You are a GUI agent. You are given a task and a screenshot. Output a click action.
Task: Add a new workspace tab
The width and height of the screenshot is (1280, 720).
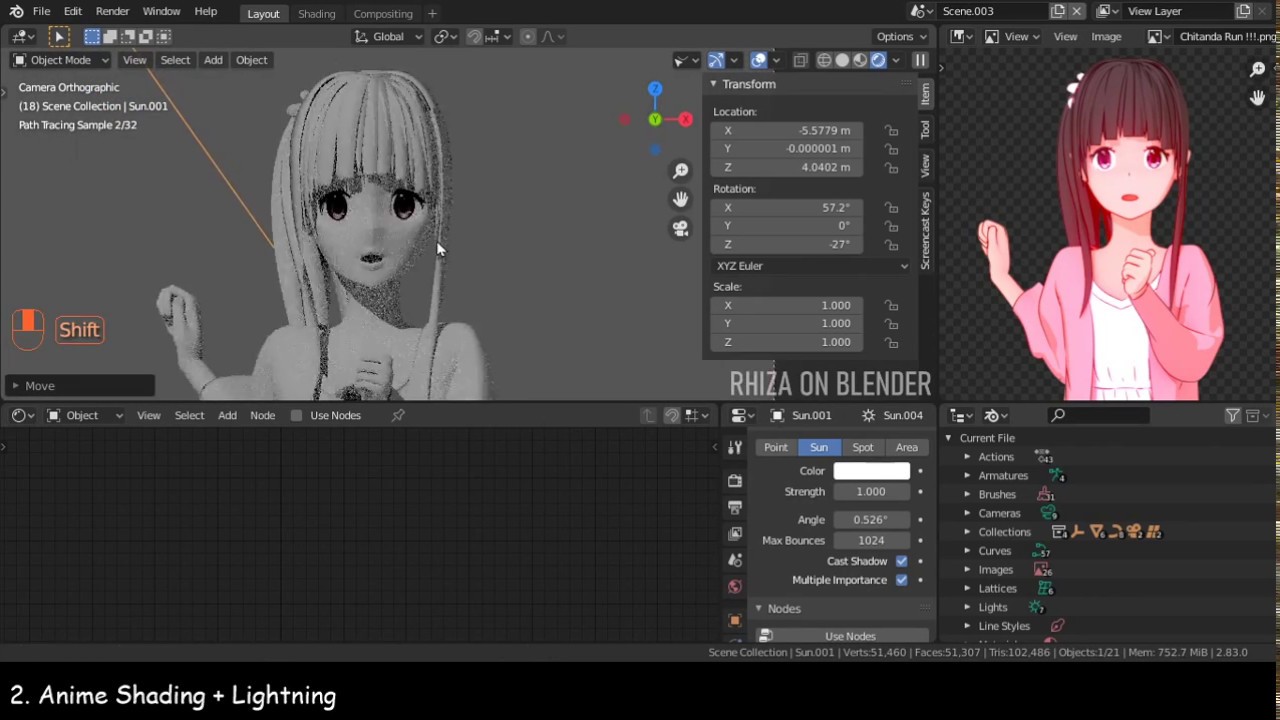[432, 14]
